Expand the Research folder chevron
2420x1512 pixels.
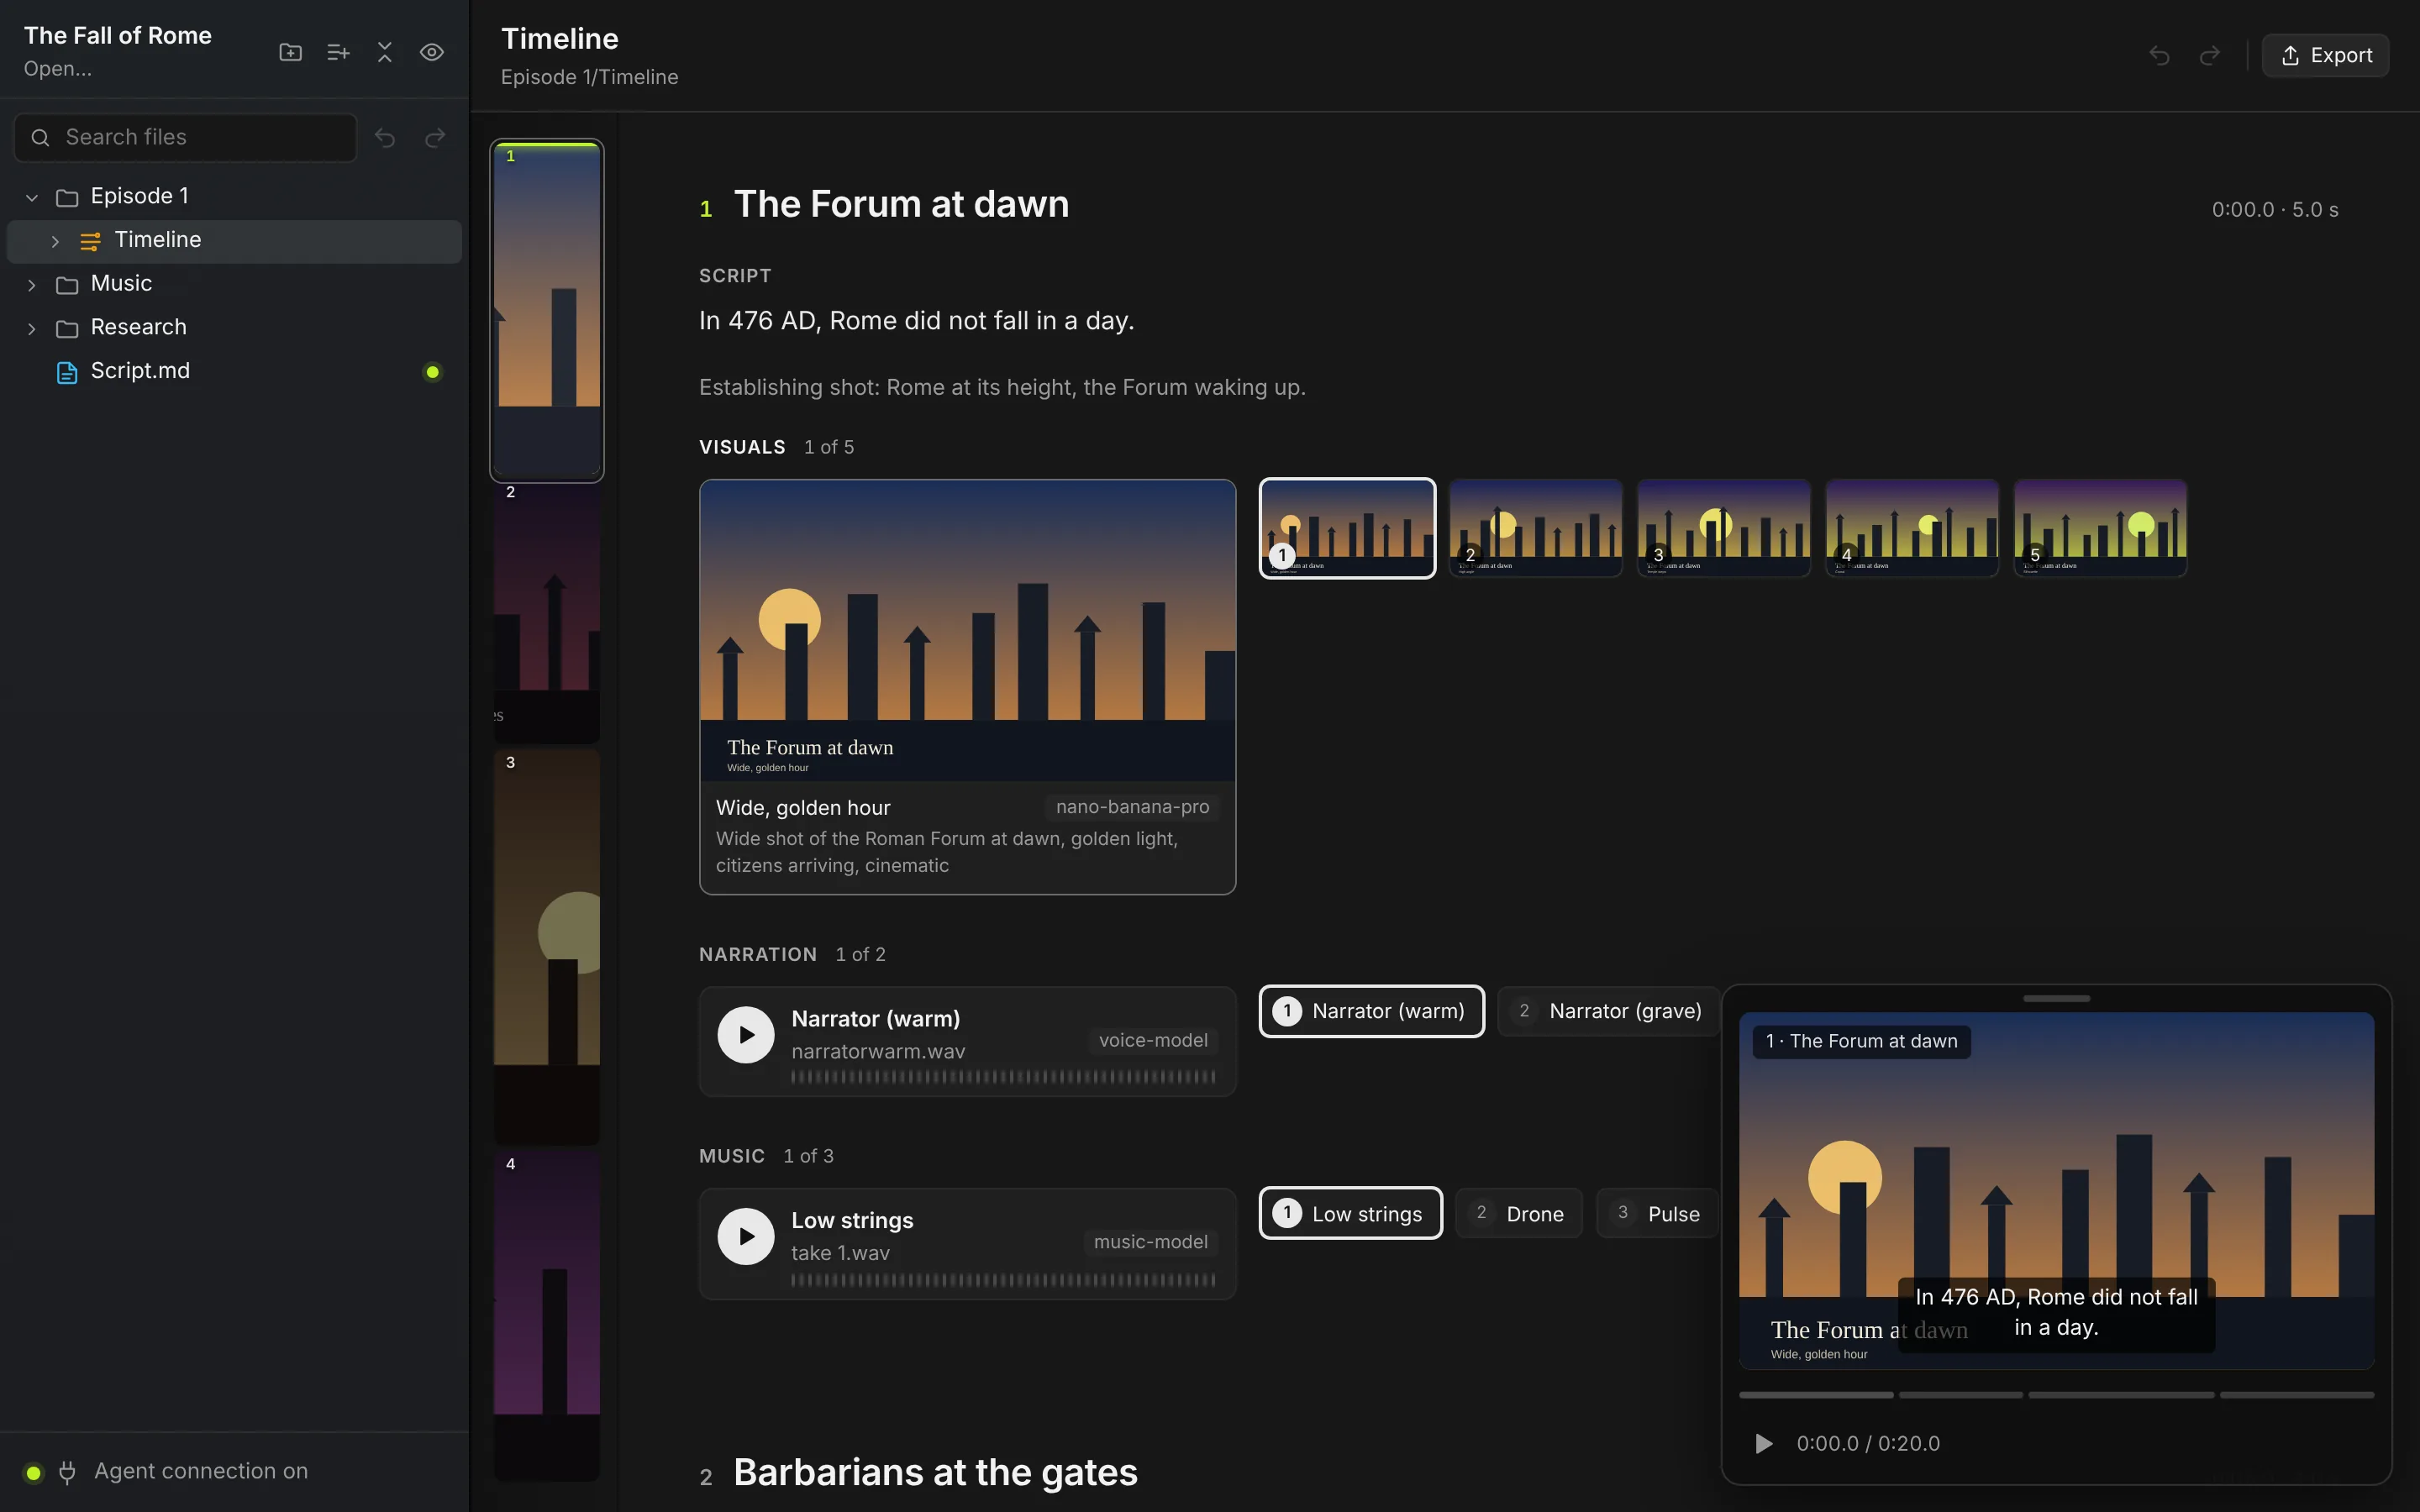point(32,328)
